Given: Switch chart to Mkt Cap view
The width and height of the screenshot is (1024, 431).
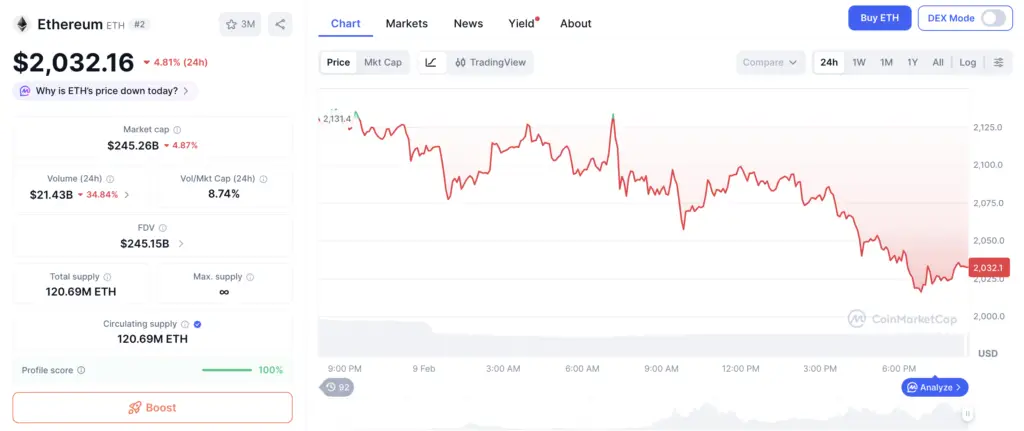Looking at the screenshot, I should 383,62.
